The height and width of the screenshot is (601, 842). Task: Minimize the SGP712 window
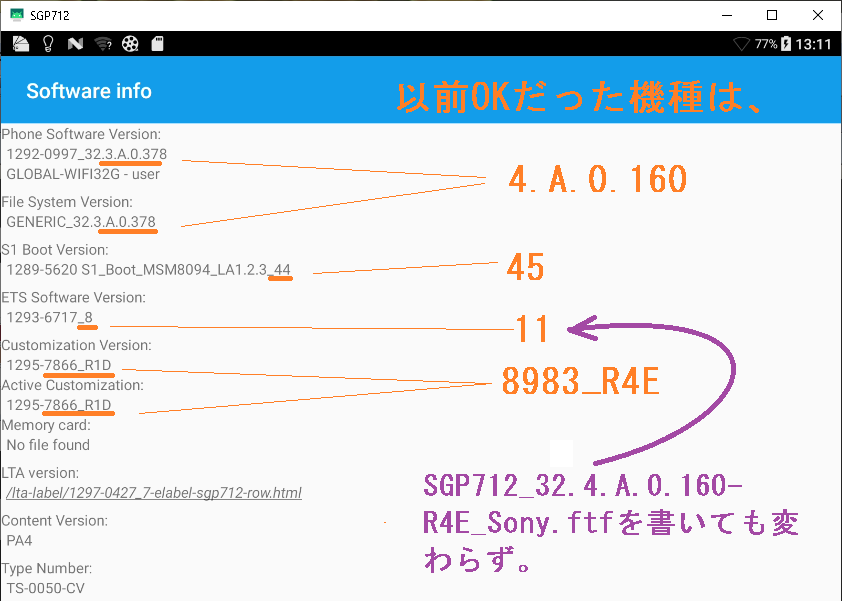727,15
